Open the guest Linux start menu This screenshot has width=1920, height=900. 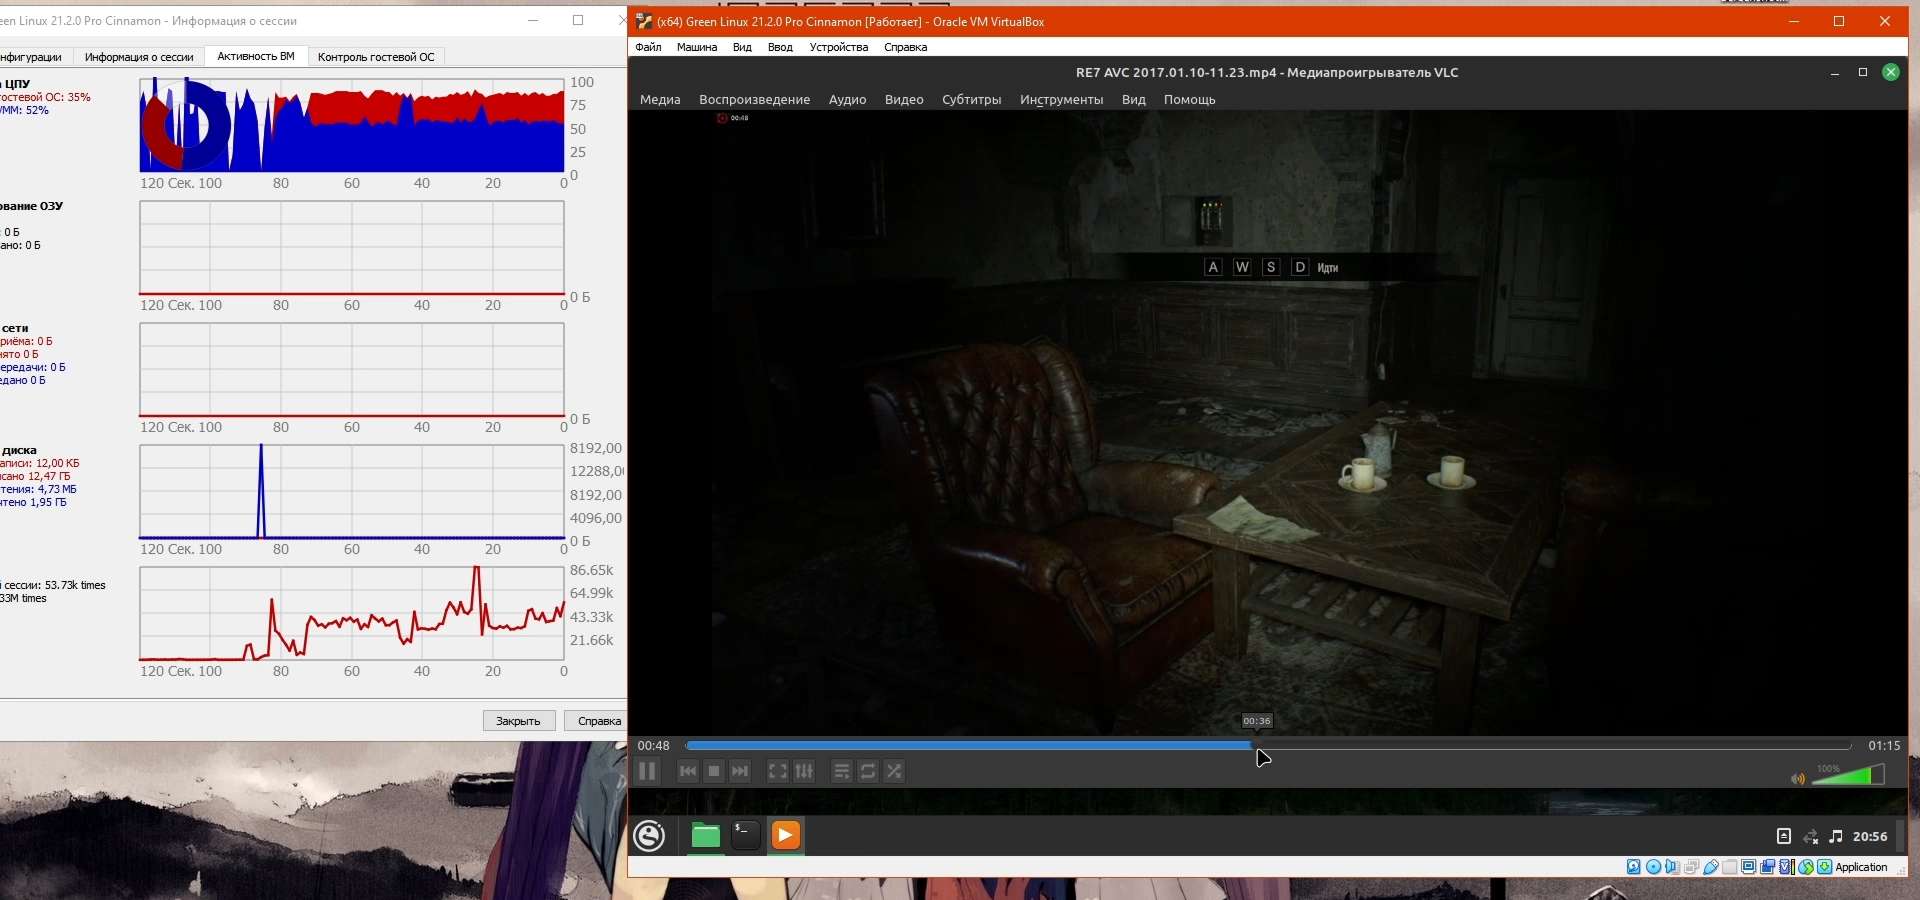[649, 836]
